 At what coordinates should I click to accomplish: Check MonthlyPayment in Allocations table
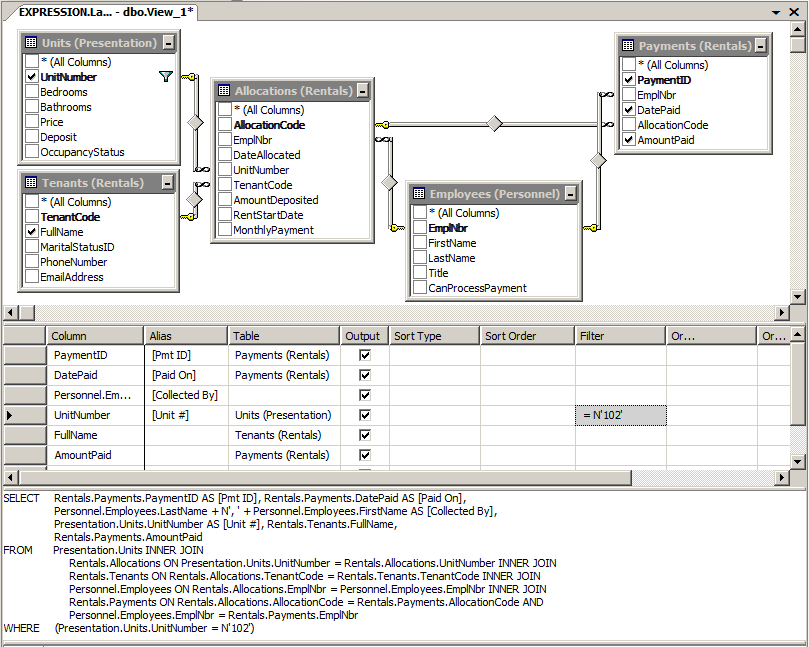pyautogui.click(x=224, y=230)
